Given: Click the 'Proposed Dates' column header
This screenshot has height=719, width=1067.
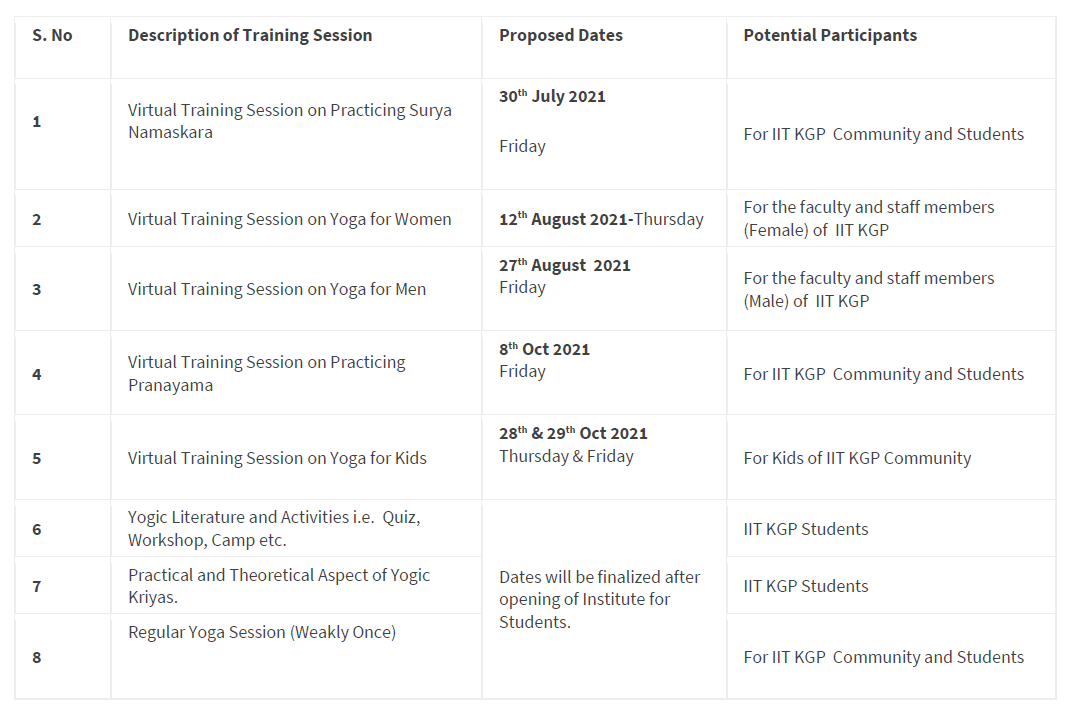Looking at the screenshot, I should [x=561, y=35].
